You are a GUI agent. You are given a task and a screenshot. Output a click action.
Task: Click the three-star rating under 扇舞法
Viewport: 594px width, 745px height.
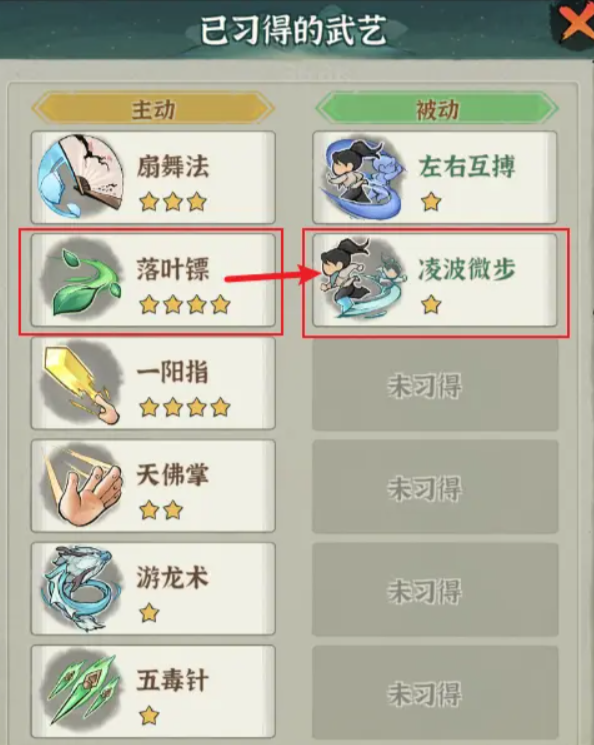(173, 202)
